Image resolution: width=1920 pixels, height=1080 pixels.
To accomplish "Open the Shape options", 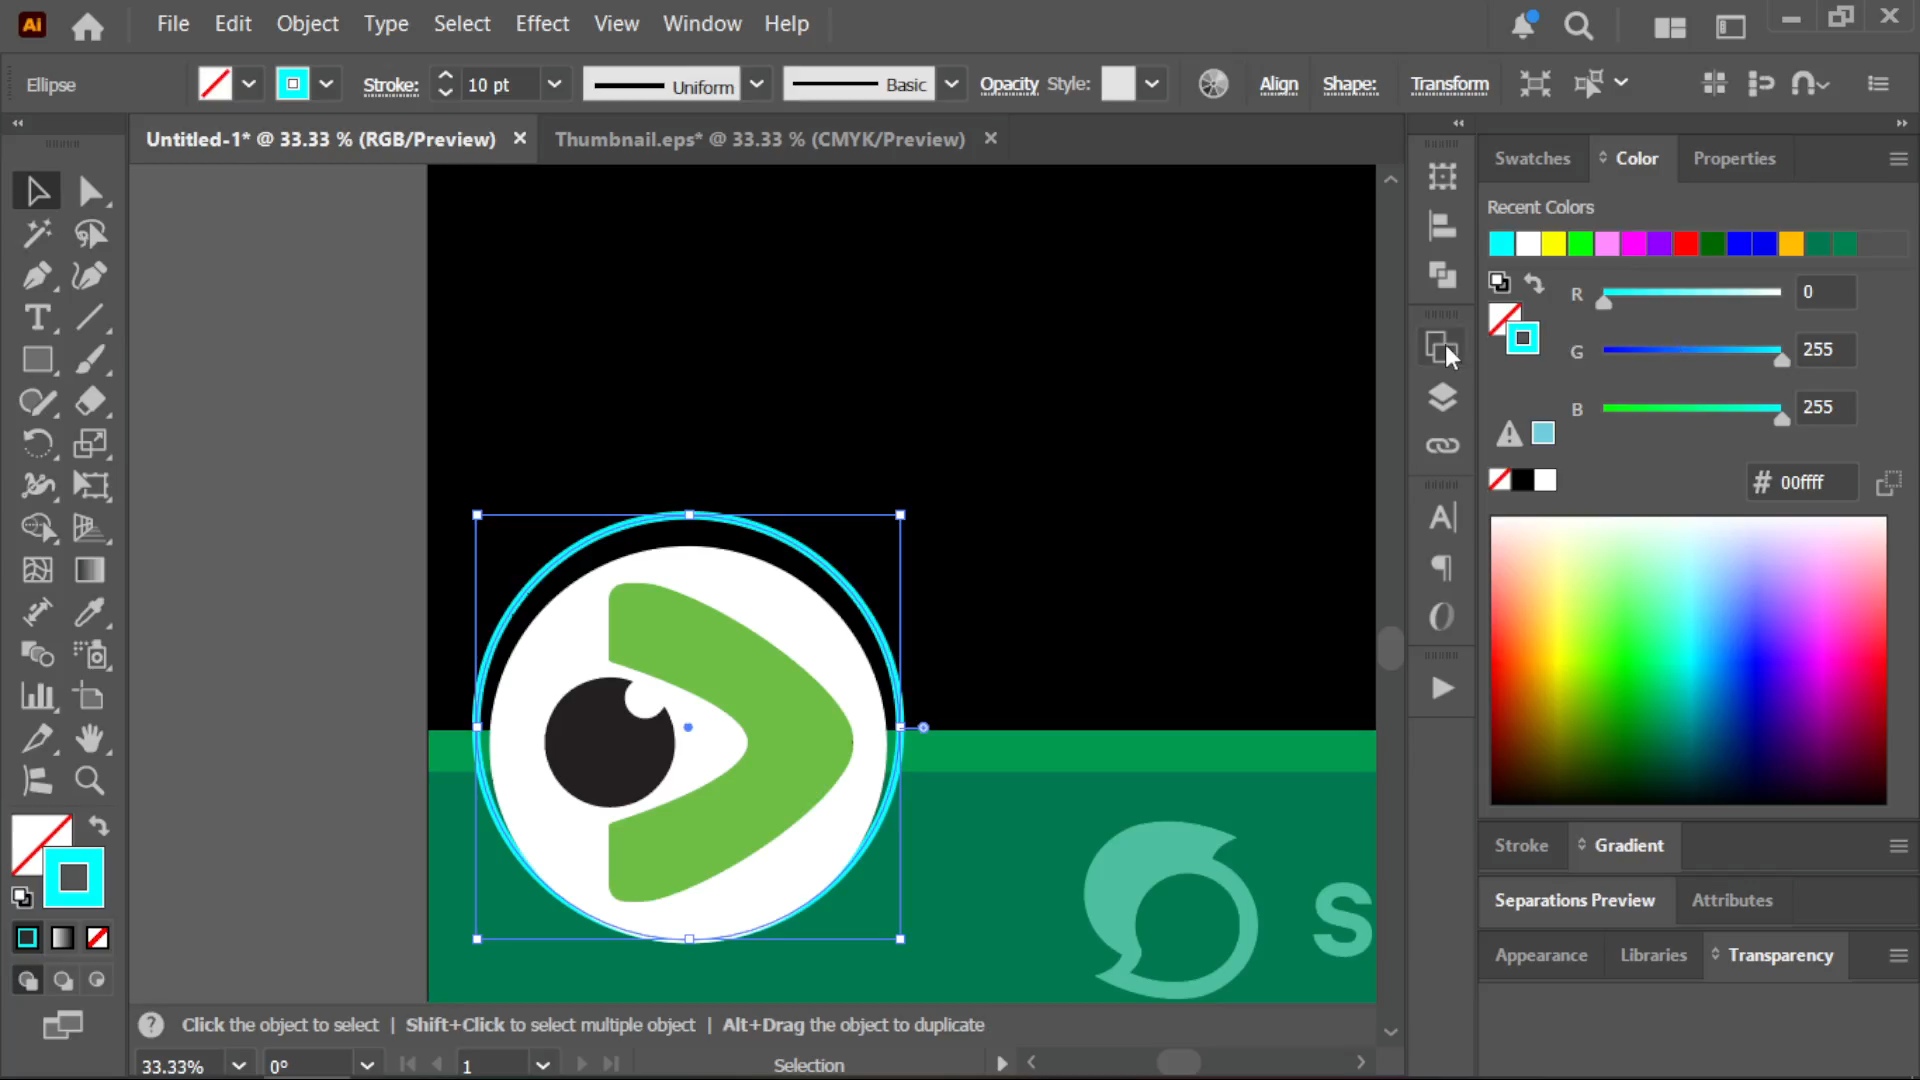I will 1350,85.
